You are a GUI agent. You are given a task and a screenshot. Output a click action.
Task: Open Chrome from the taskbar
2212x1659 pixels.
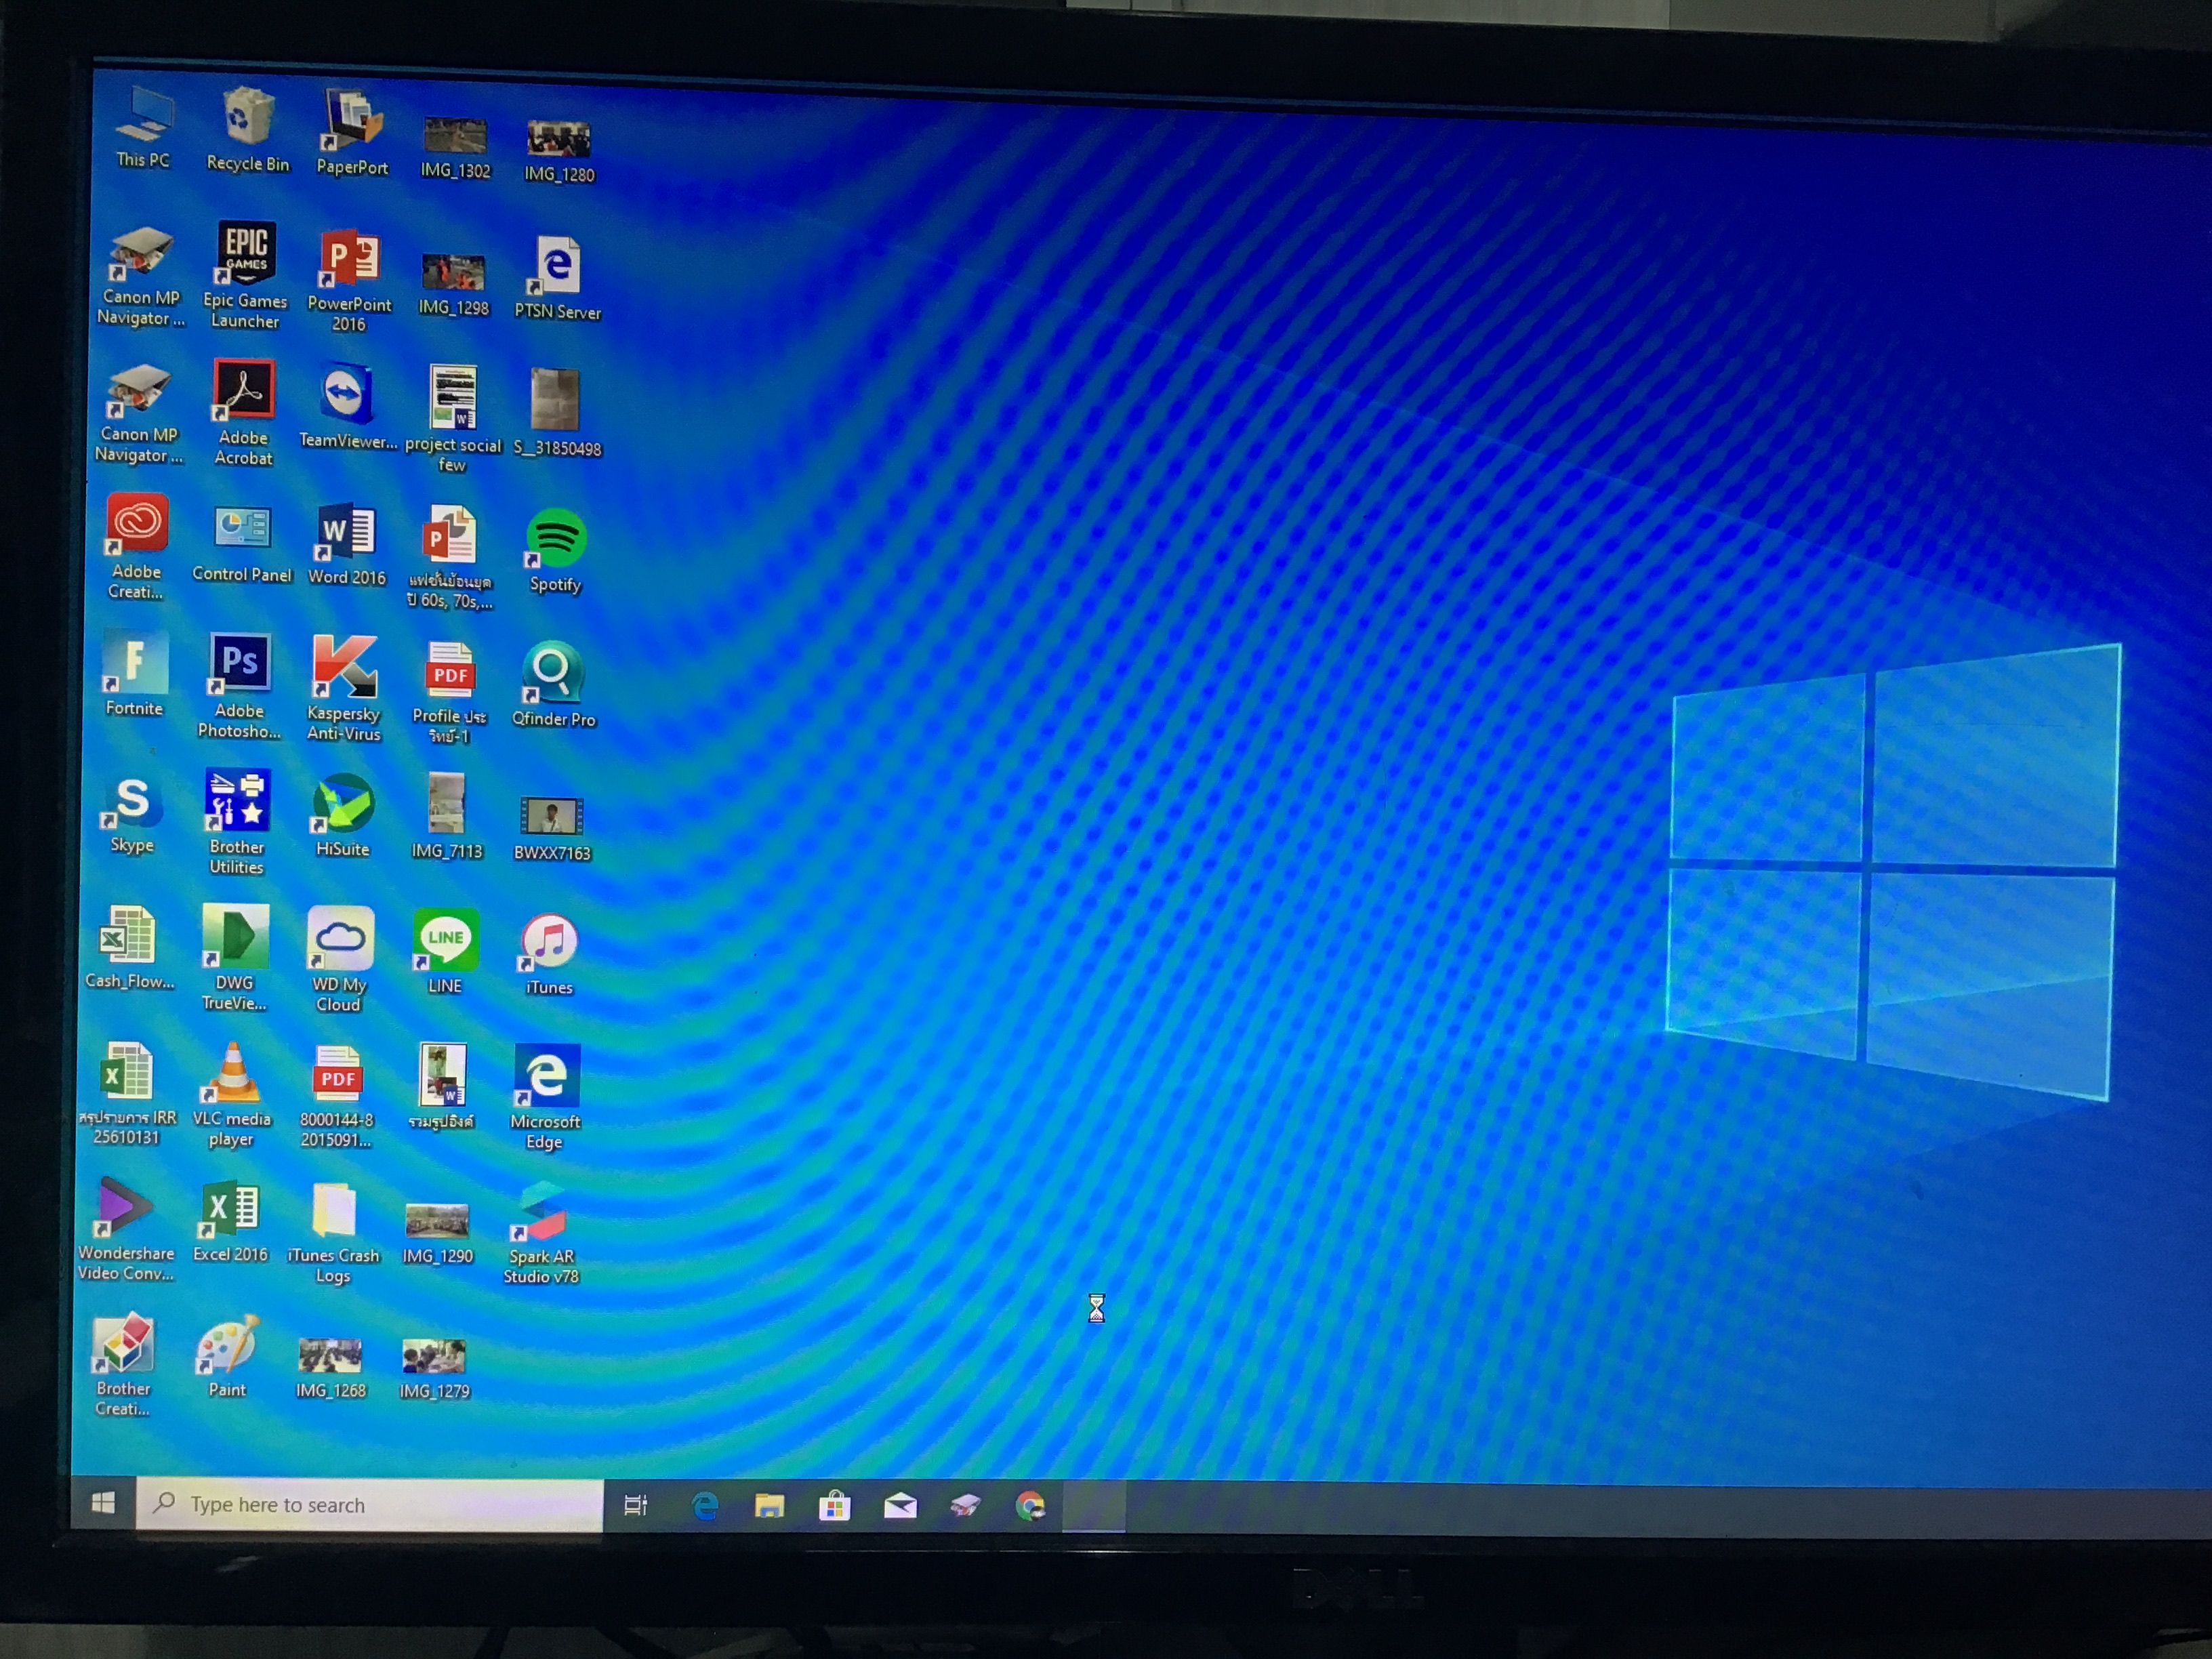(1030, 1506)
